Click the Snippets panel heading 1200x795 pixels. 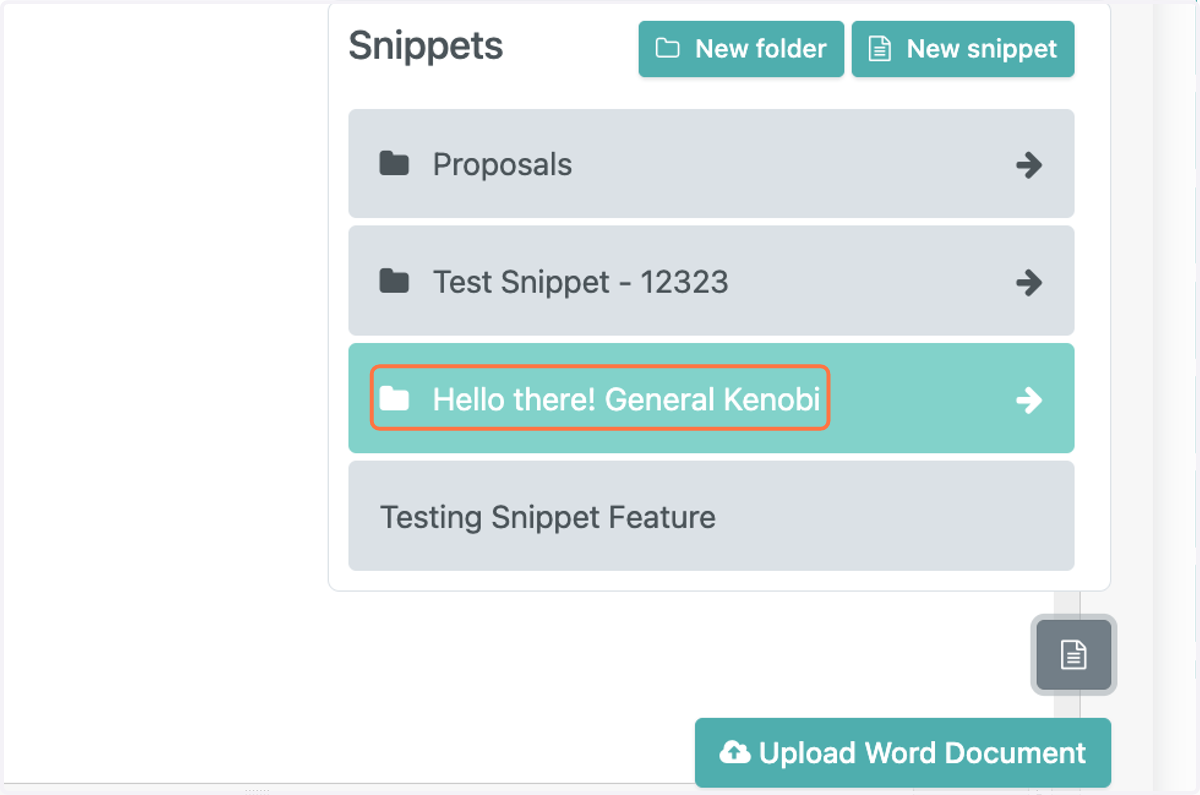click(426, 46)
